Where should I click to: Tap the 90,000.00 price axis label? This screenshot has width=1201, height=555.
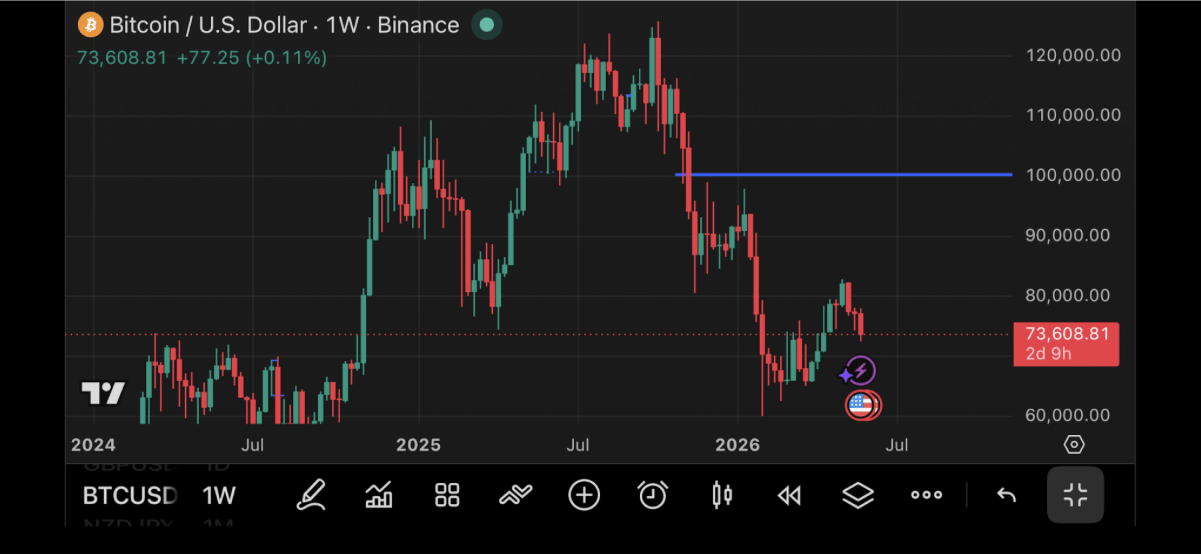pos(1068,235)
